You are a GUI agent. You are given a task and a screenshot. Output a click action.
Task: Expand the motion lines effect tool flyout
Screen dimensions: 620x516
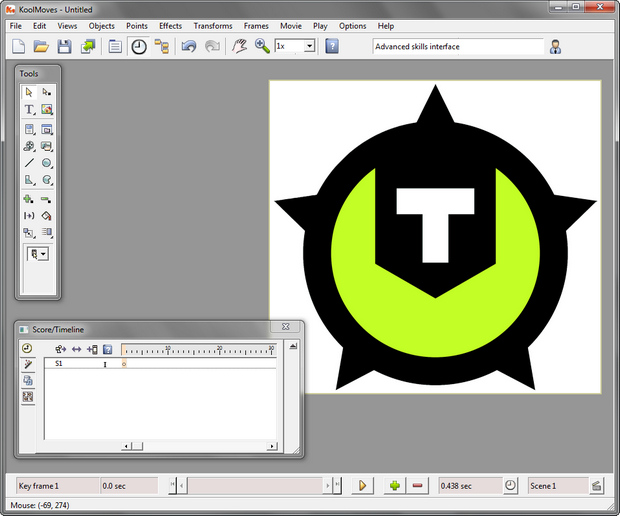pyautogui.click(x=47, y=232)
